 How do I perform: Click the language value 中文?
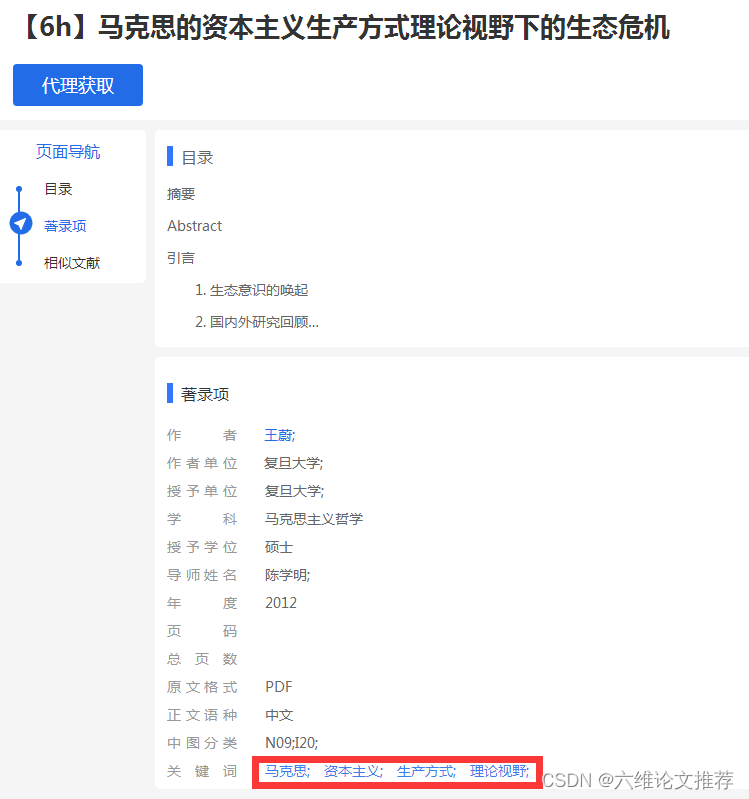pos(279,715)
